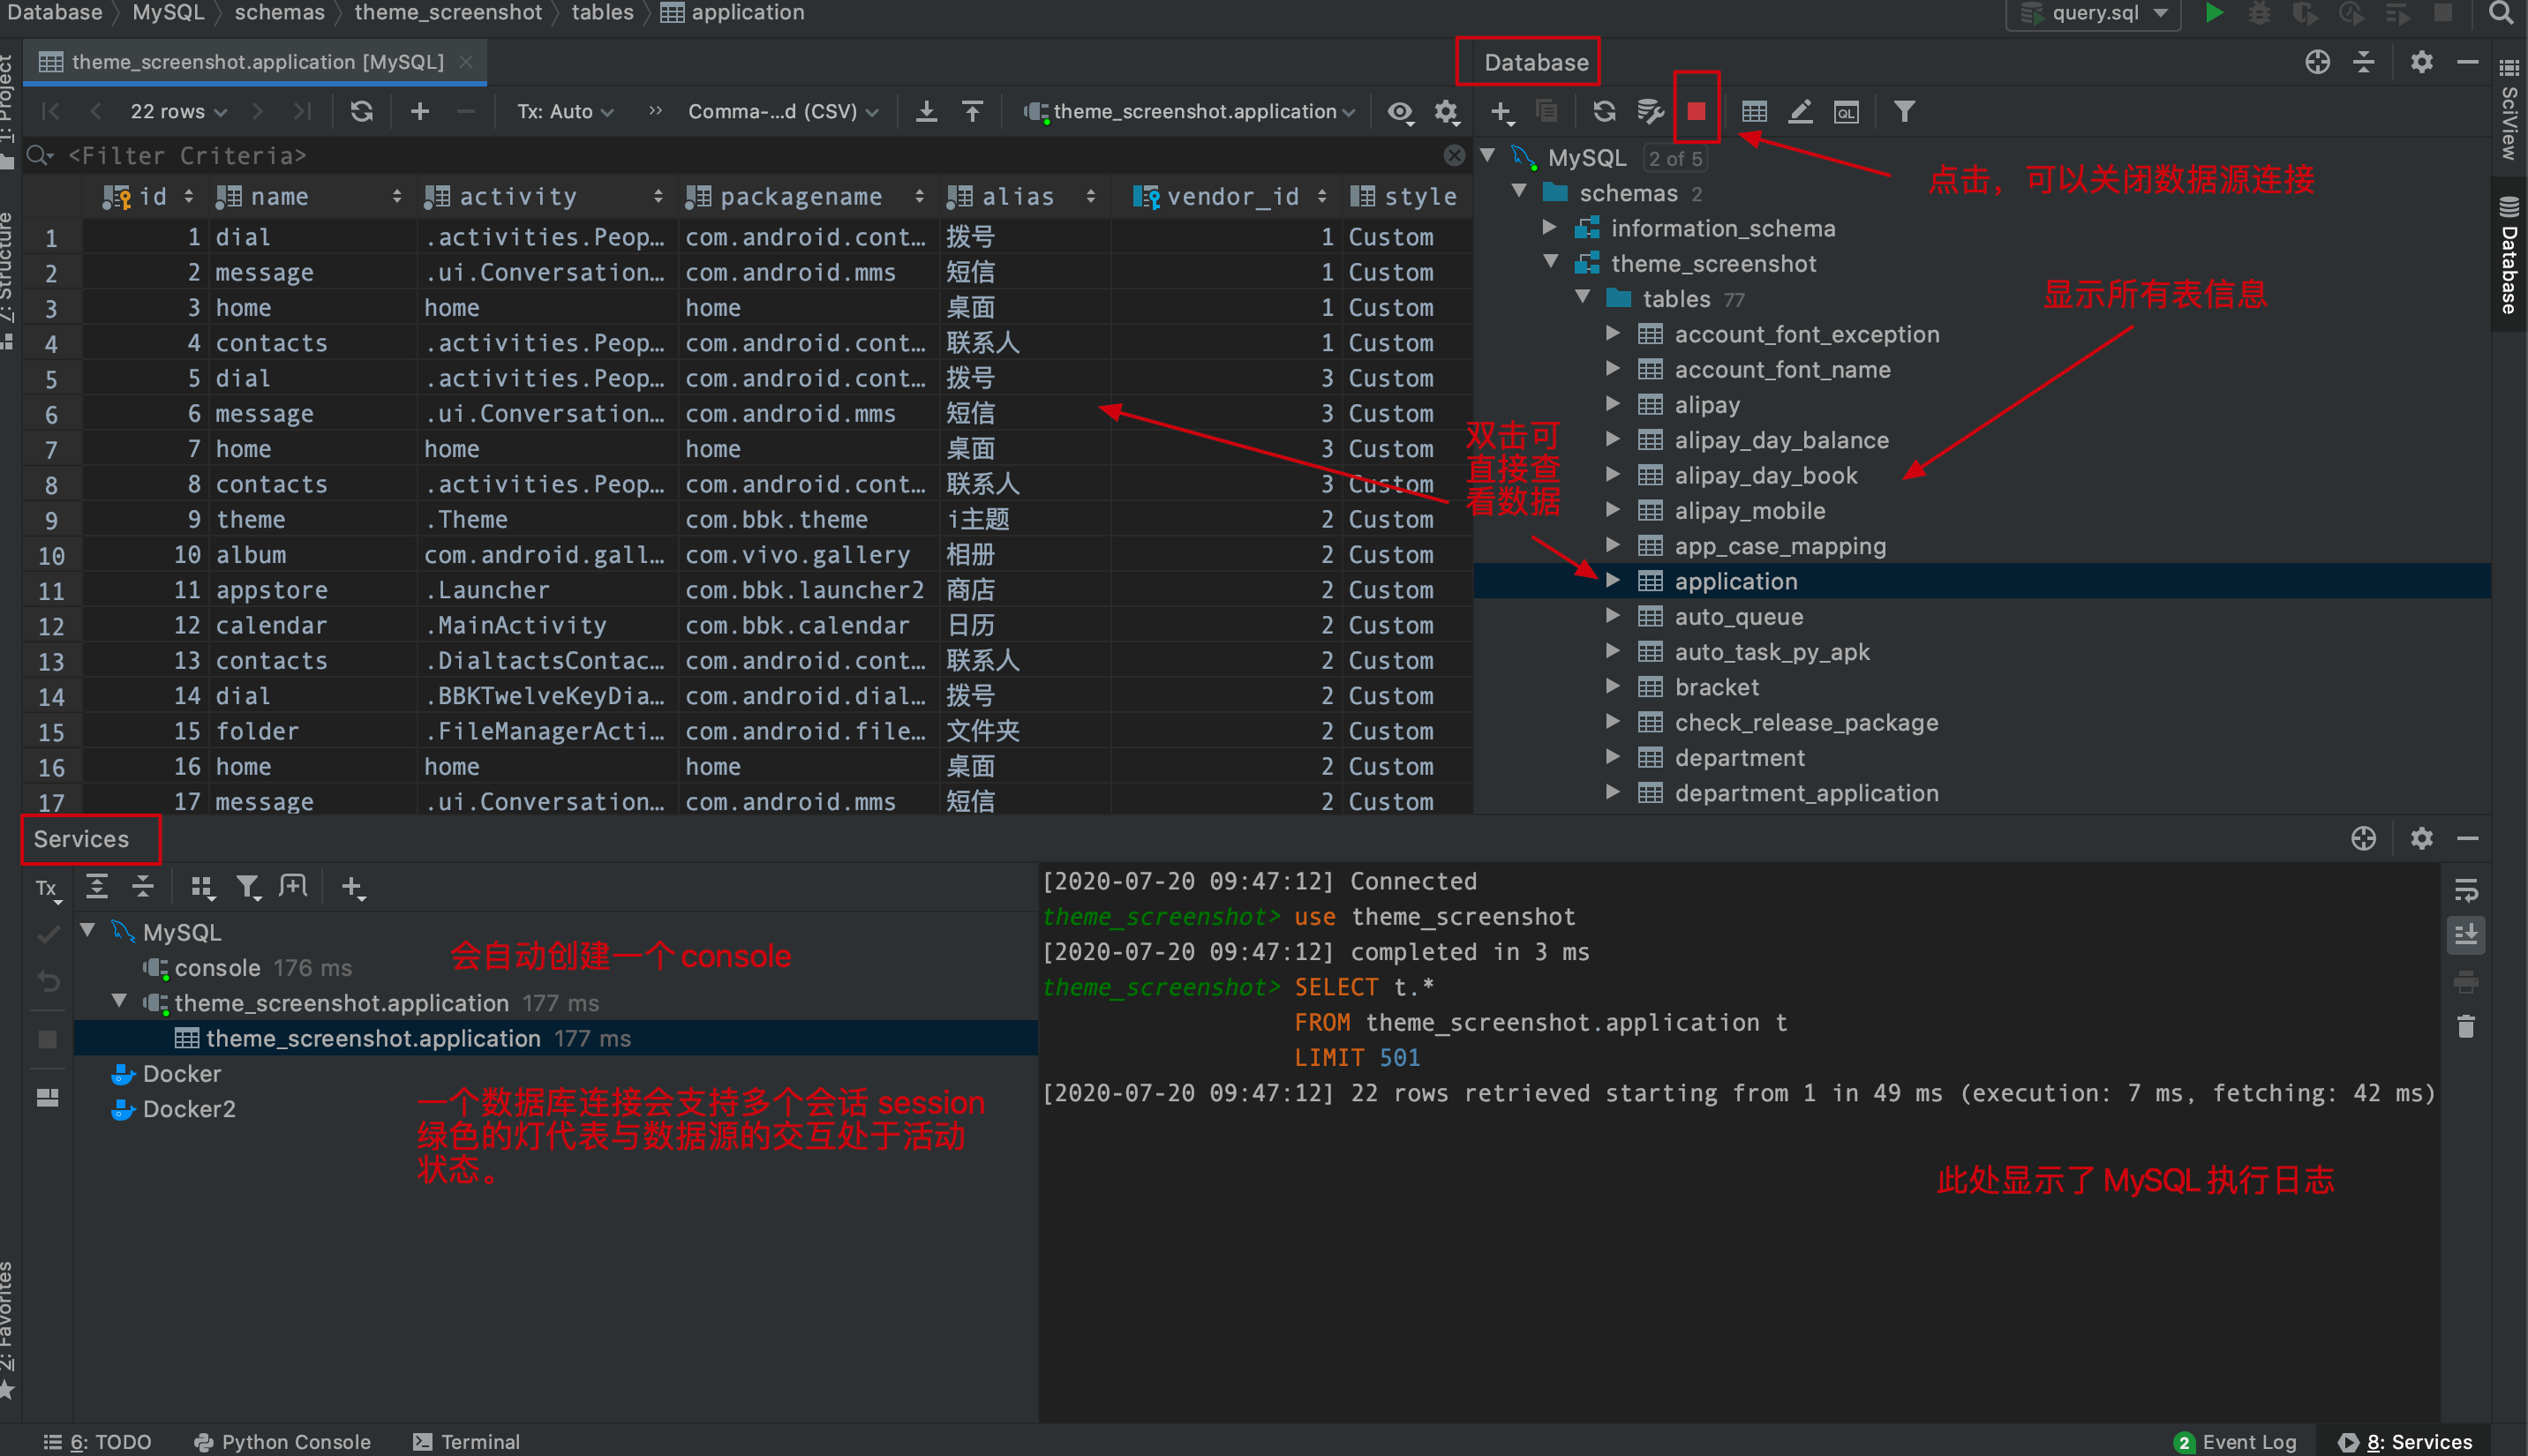Select the department_application table
This screenshot has width=2528, height=1456.
click(x=1806, y=793)
